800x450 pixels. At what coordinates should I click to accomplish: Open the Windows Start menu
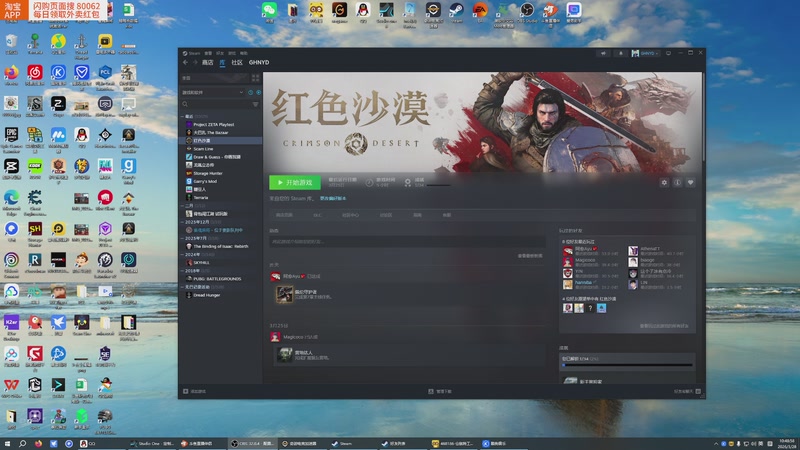point(7,444)
